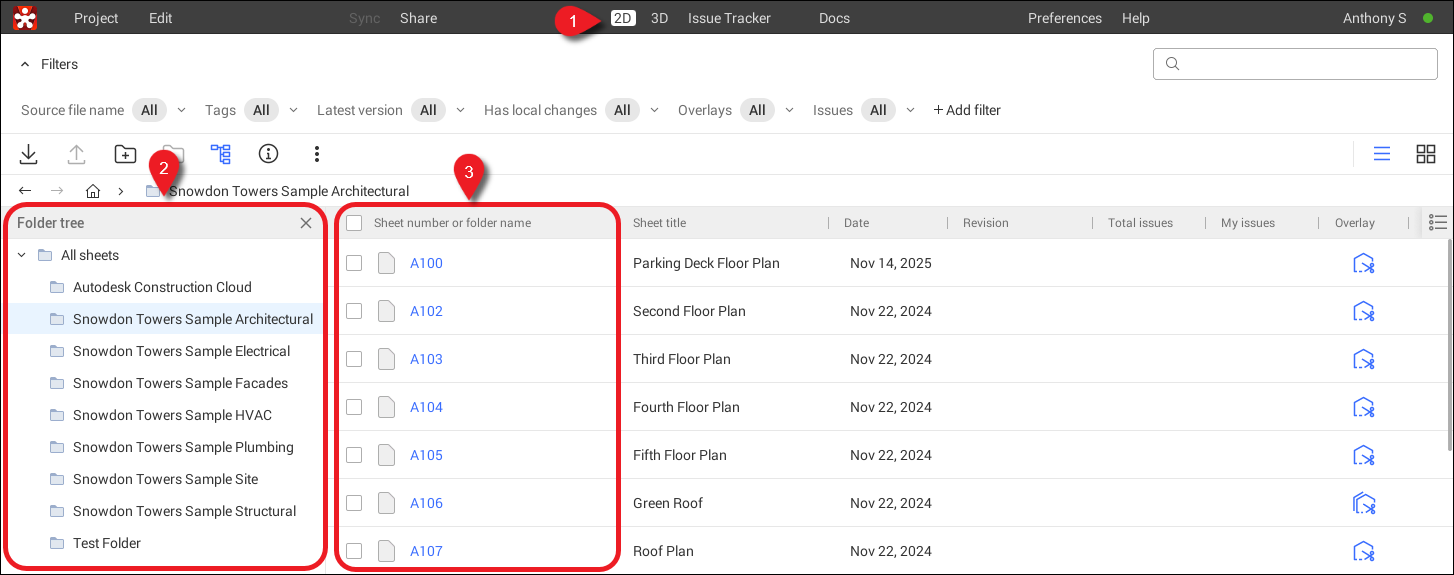Click the download icon in toolbar
The image size is (1454, 575).
29,154
